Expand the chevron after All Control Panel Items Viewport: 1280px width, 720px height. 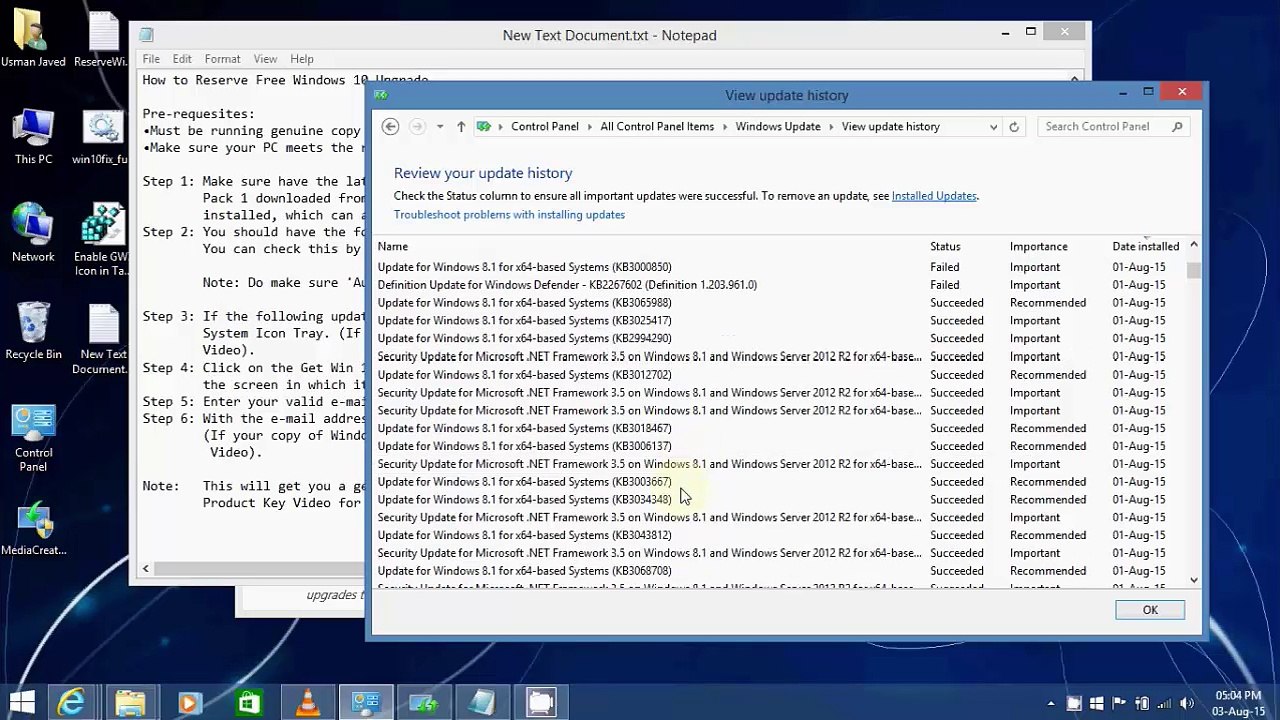pos(724,127)
